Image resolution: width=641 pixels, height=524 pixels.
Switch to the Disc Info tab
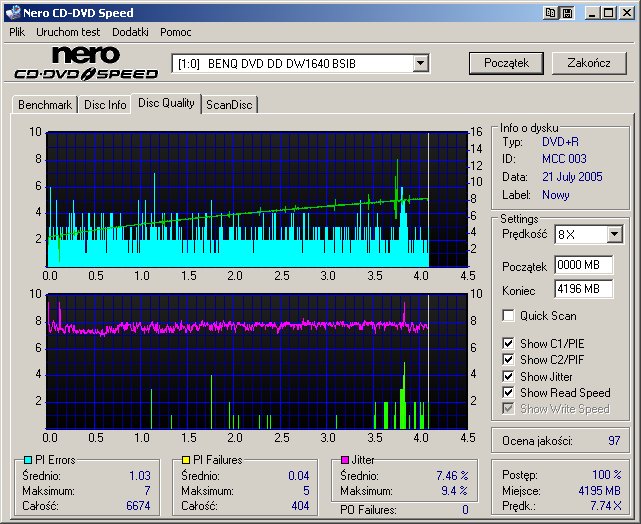[105, 105]
